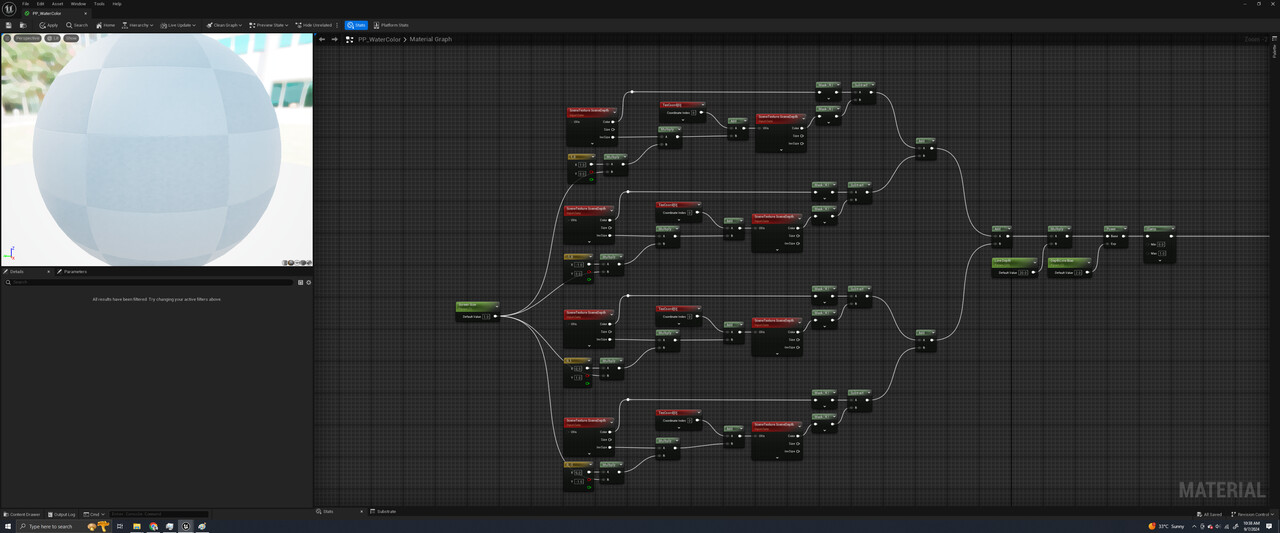Open the Lit view mode dropdown

(53, 38)
